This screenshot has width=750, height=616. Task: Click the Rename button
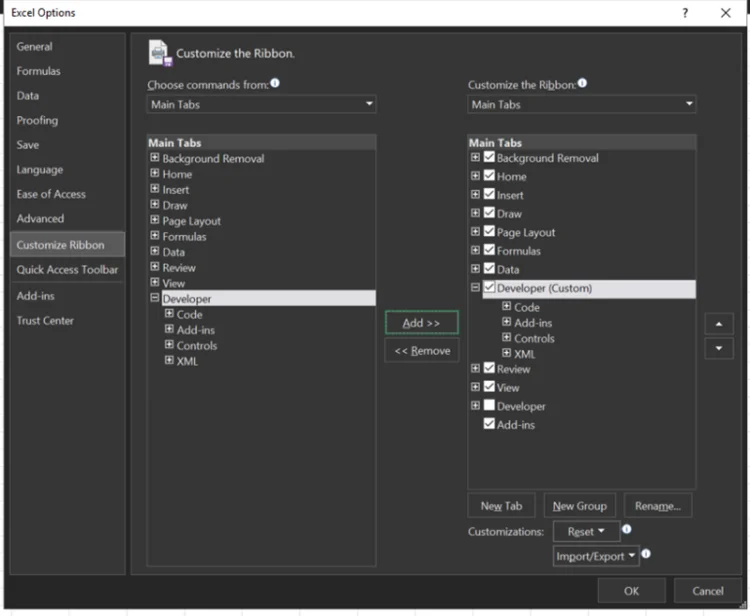tap(658, 506)
